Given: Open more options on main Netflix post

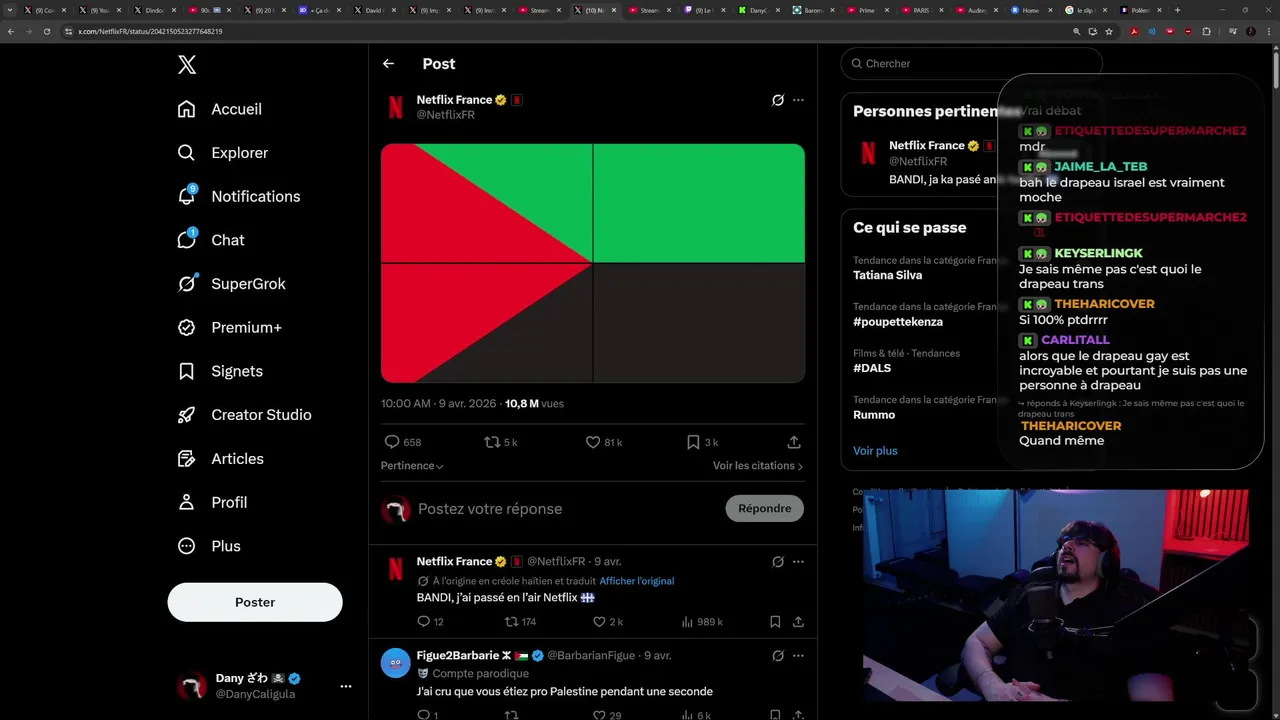Looking at the screenshot, I should point(798,100).
